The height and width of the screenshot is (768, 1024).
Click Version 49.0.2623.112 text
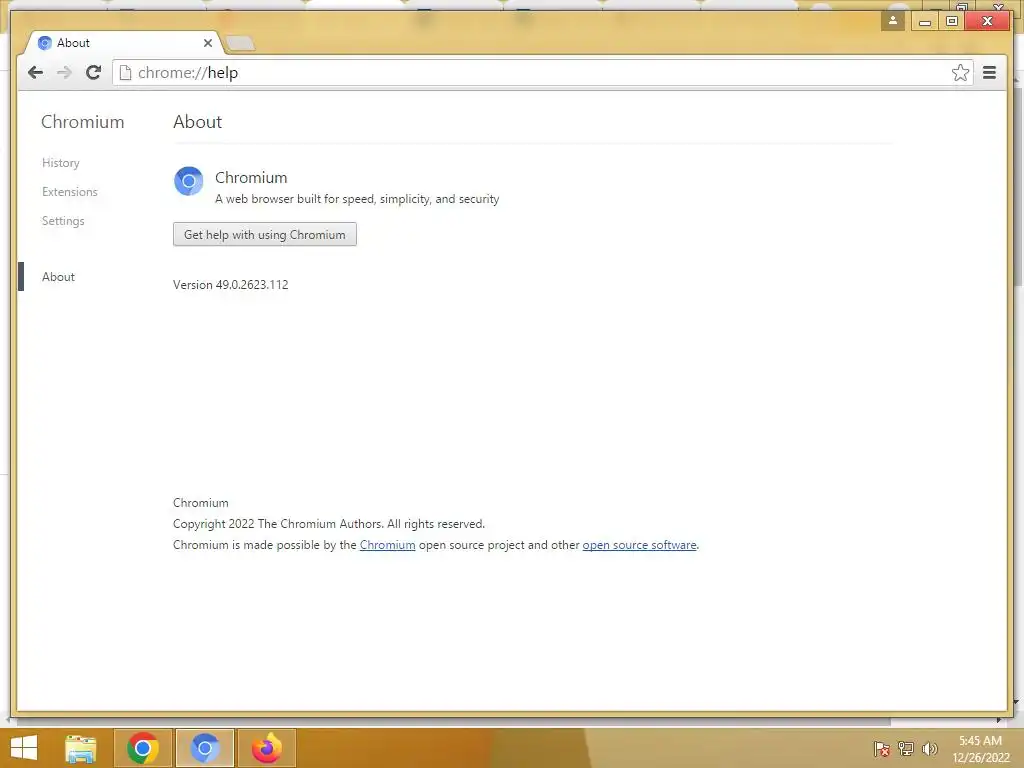(231, 285)
